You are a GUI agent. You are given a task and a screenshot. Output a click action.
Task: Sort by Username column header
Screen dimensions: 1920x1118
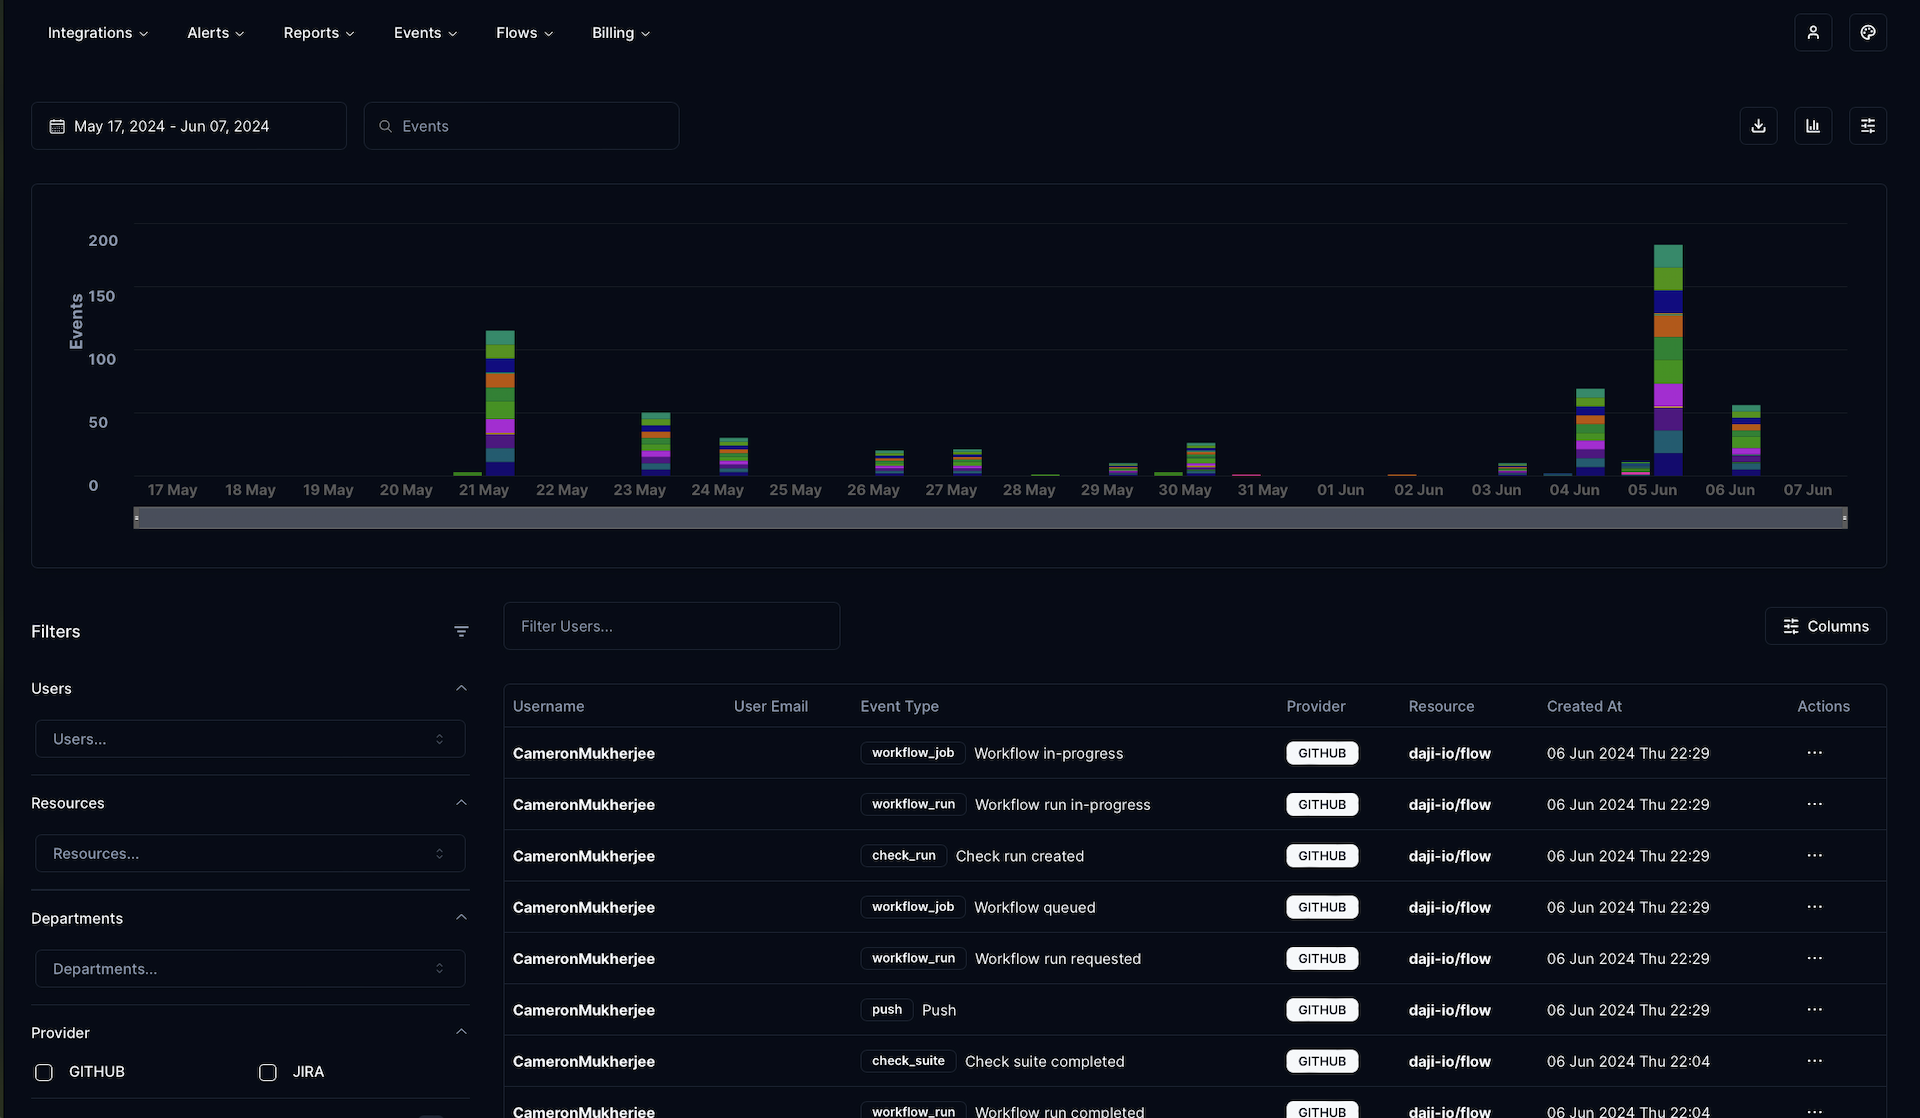548,706
